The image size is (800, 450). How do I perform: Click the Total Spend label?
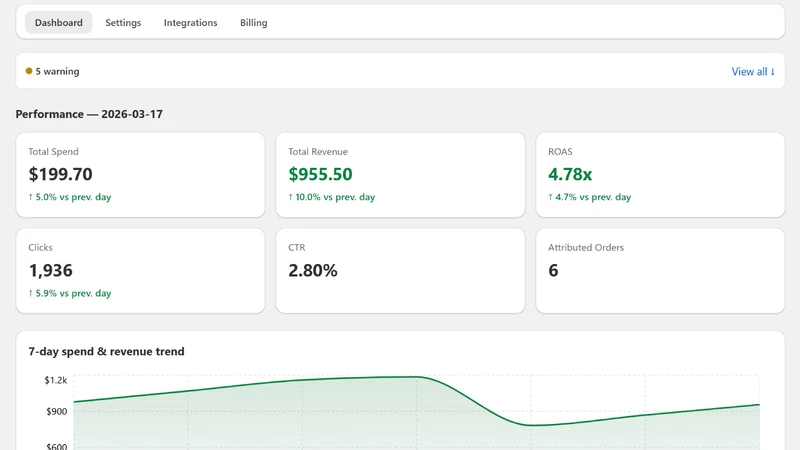(53, 152)
